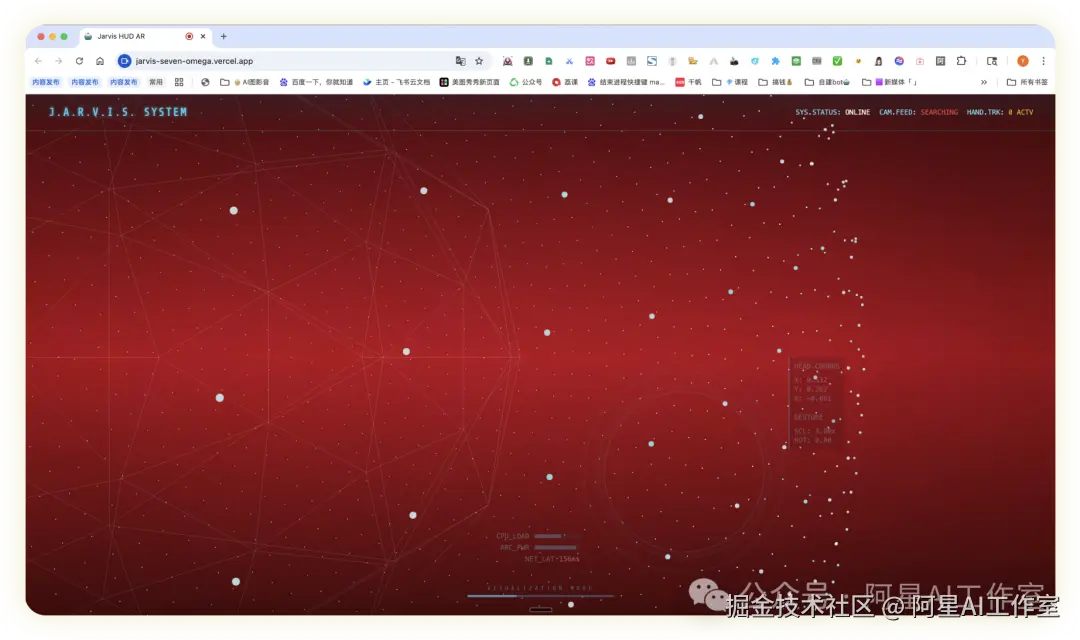Click the address bar URL jarvis-seven-omega.vercel.app
The width and height of the screenshot is (1080, 640).
point(194,61)
